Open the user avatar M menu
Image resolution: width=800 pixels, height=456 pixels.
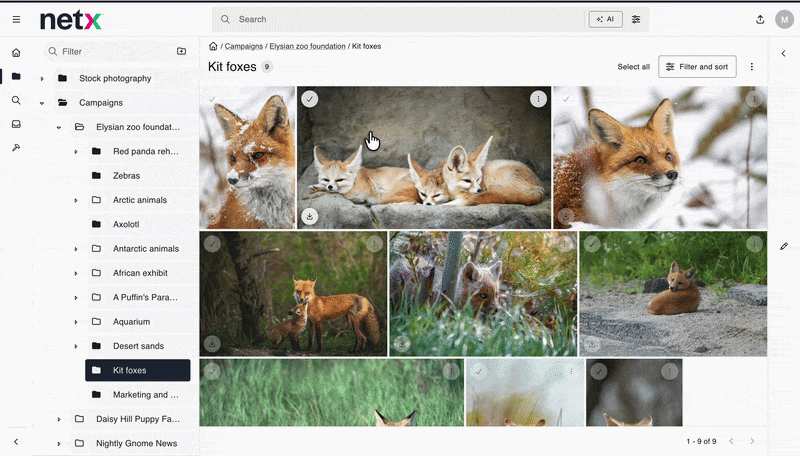coord(784,19)
